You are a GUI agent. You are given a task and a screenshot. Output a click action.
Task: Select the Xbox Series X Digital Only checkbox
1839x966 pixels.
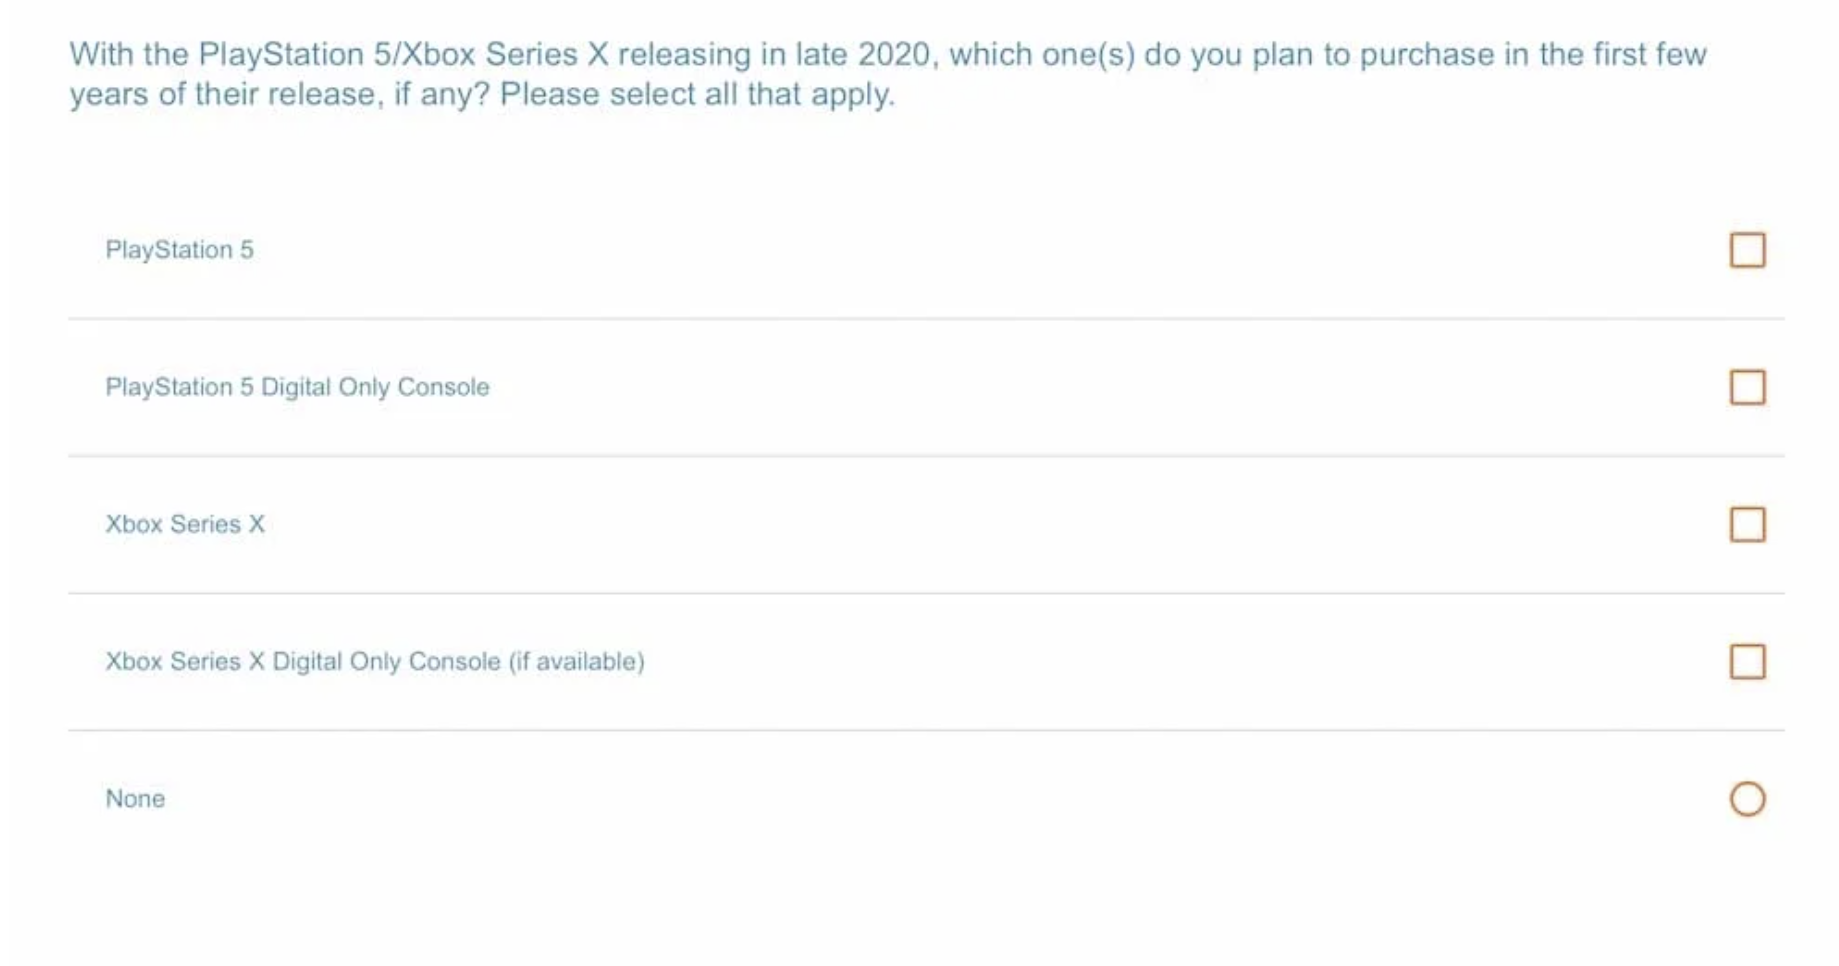coord(1747,661)
